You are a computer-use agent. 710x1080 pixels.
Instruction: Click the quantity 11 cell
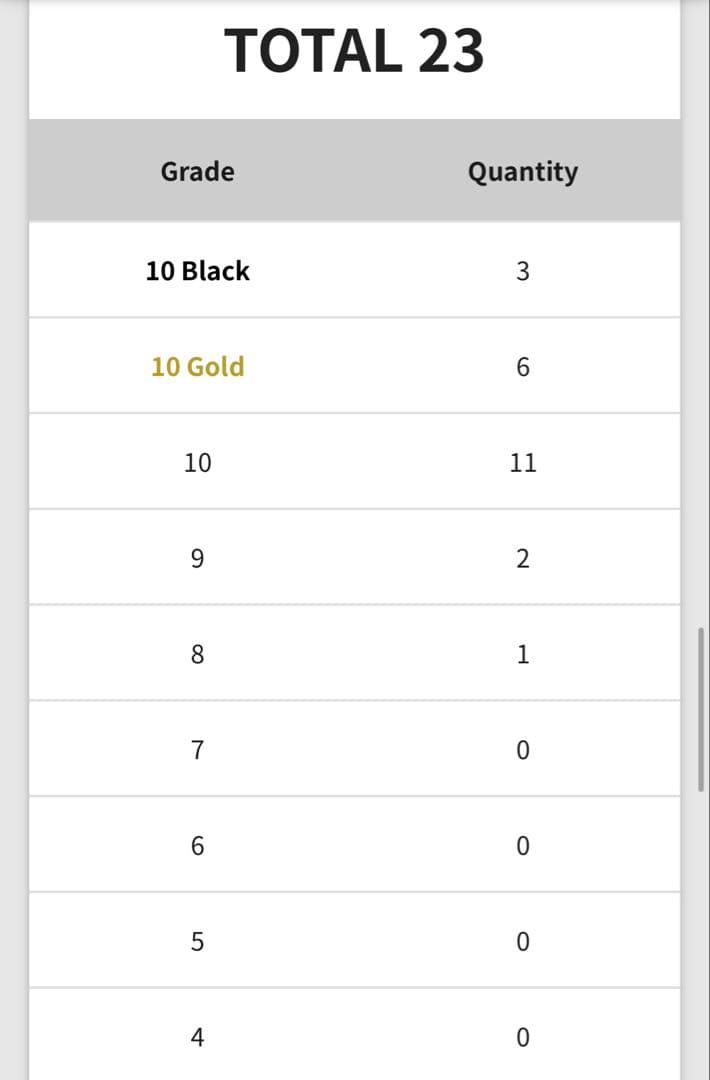click(522, 462)
